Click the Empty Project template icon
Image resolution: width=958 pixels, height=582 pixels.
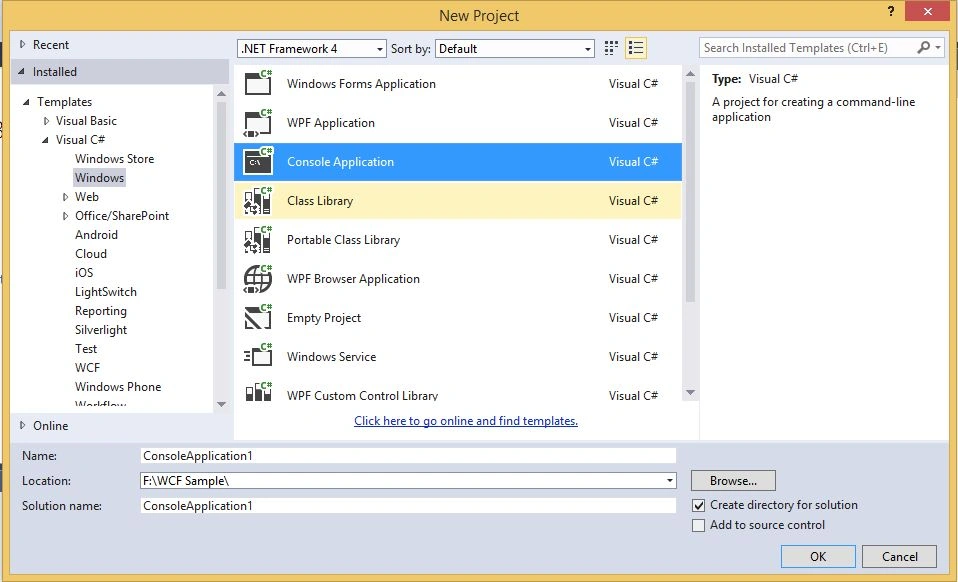point(258,318)
